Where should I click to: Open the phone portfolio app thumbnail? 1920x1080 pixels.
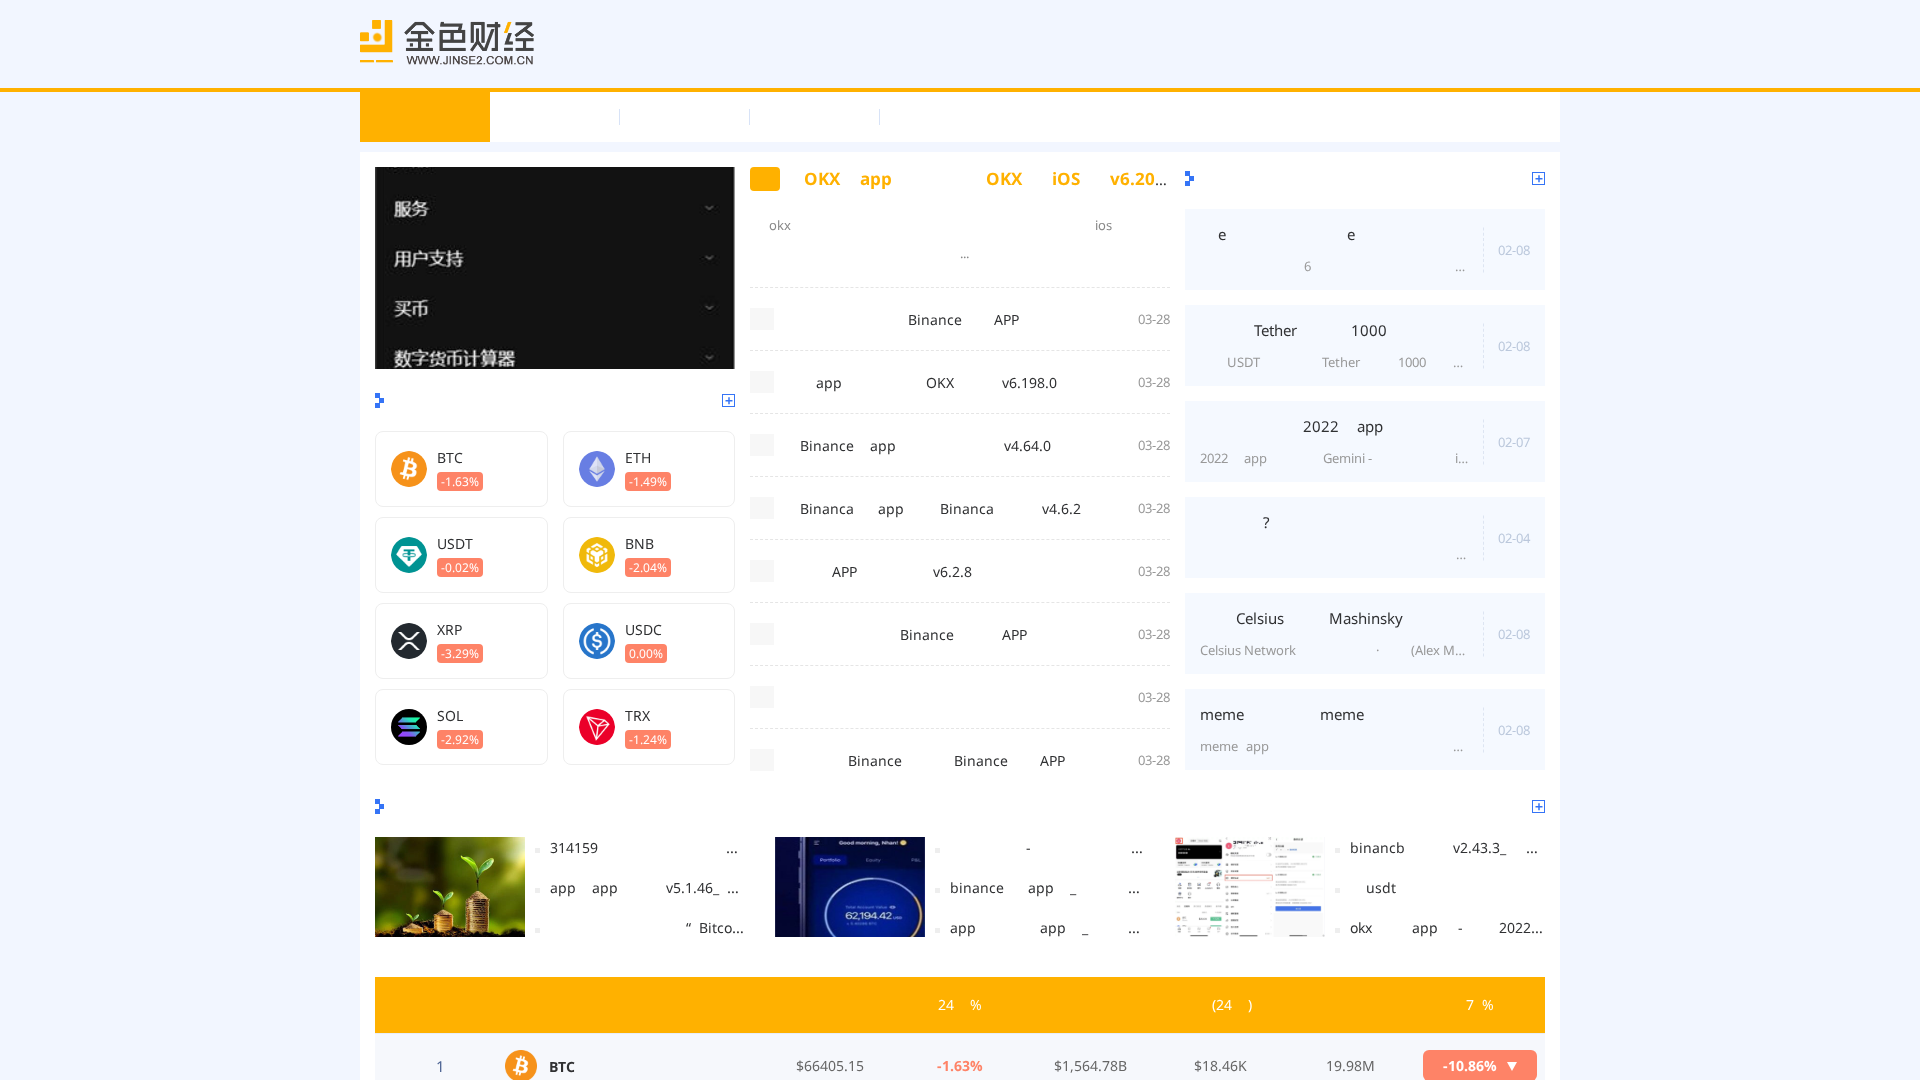click(x=850, y=887)
